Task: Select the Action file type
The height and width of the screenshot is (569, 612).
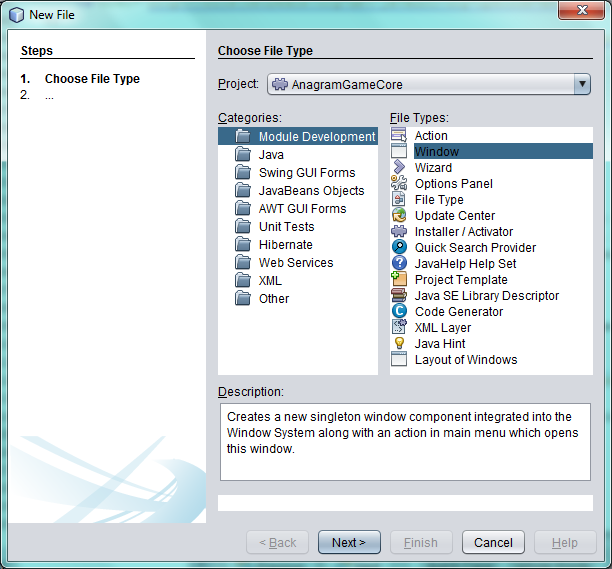Action: [431, 136]
